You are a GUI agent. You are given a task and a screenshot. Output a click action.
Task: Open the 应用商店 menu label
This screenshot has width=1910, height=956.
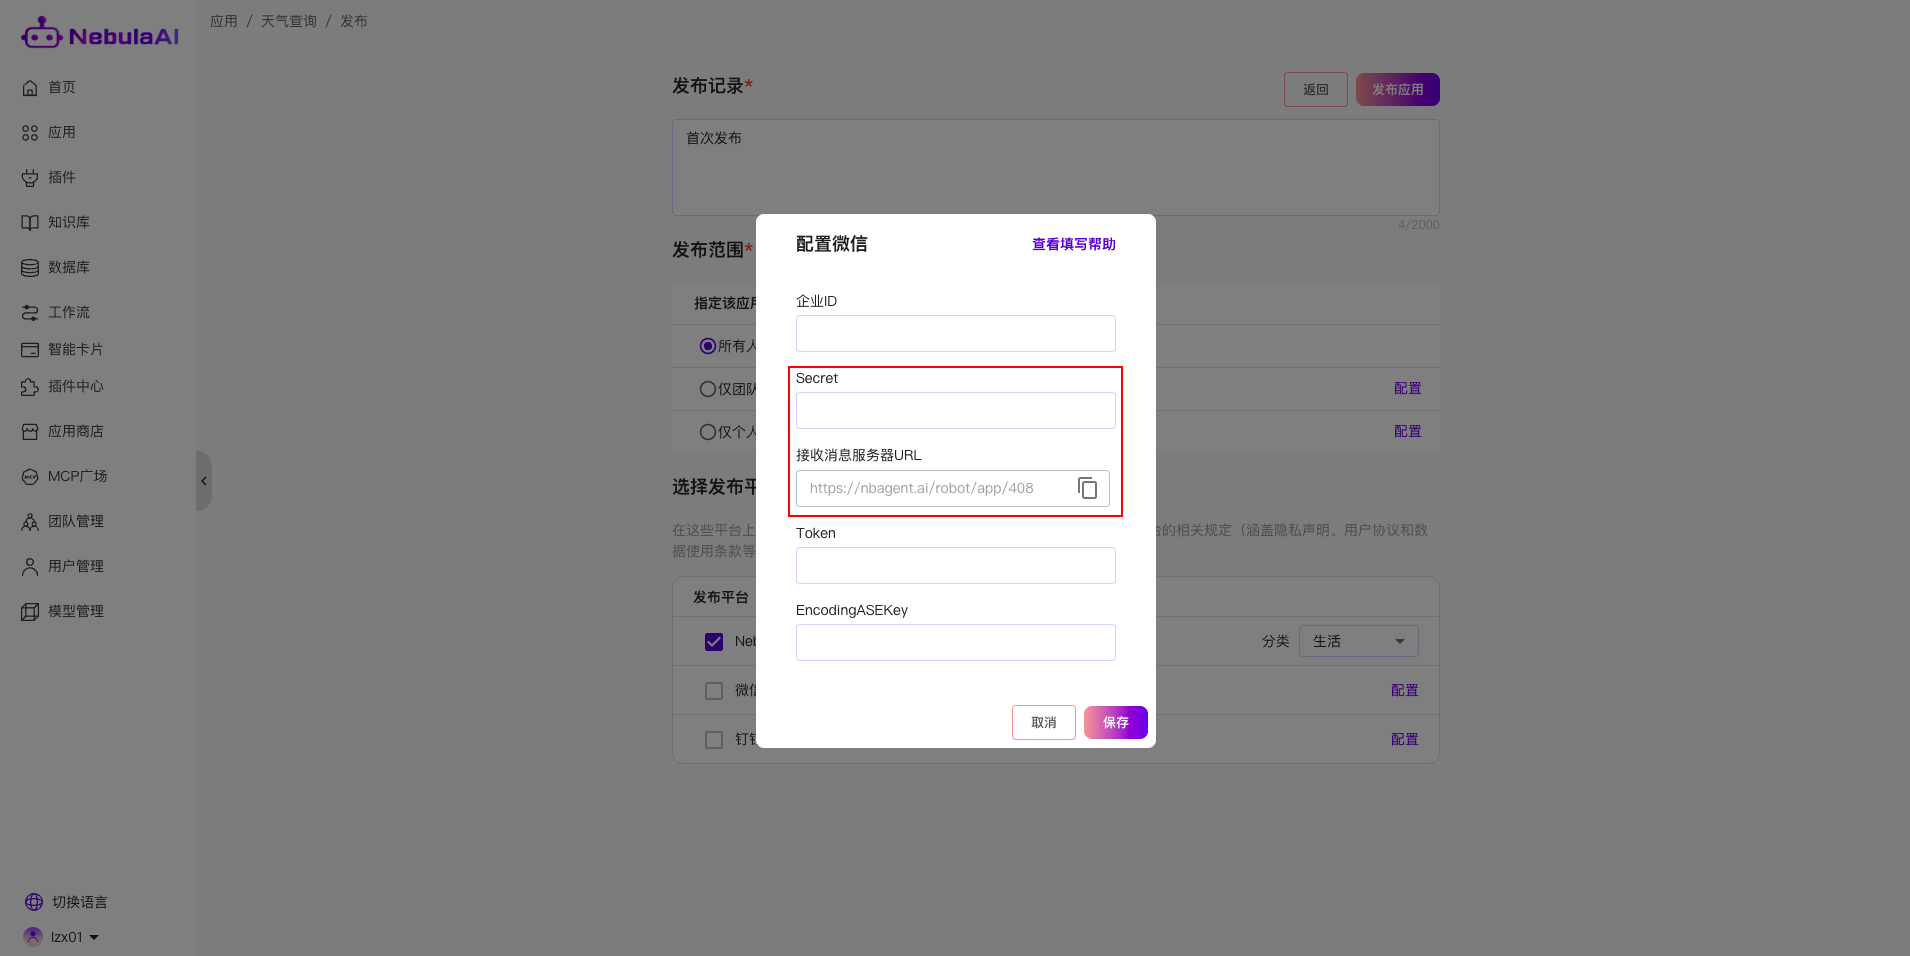tap(76, 431)
